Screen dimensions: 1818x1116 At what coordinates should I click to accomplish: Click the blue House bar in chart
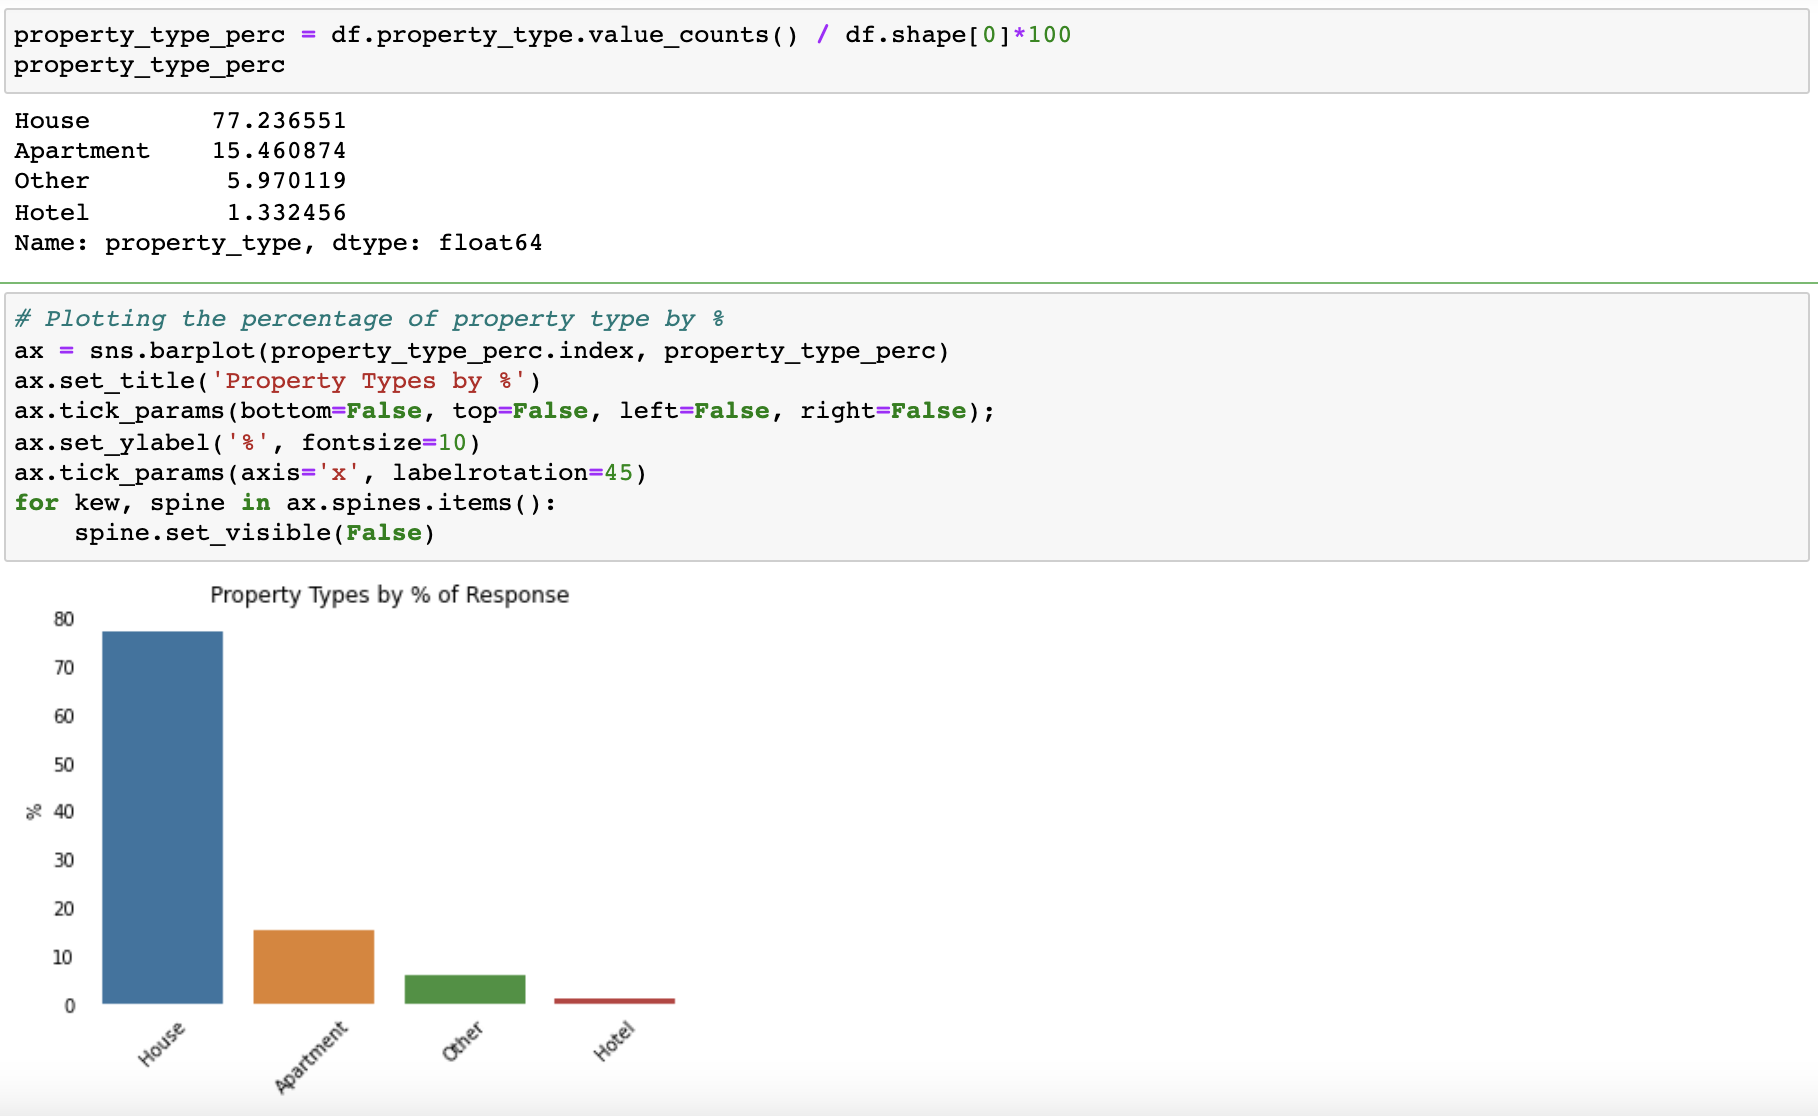pos(162,817)
